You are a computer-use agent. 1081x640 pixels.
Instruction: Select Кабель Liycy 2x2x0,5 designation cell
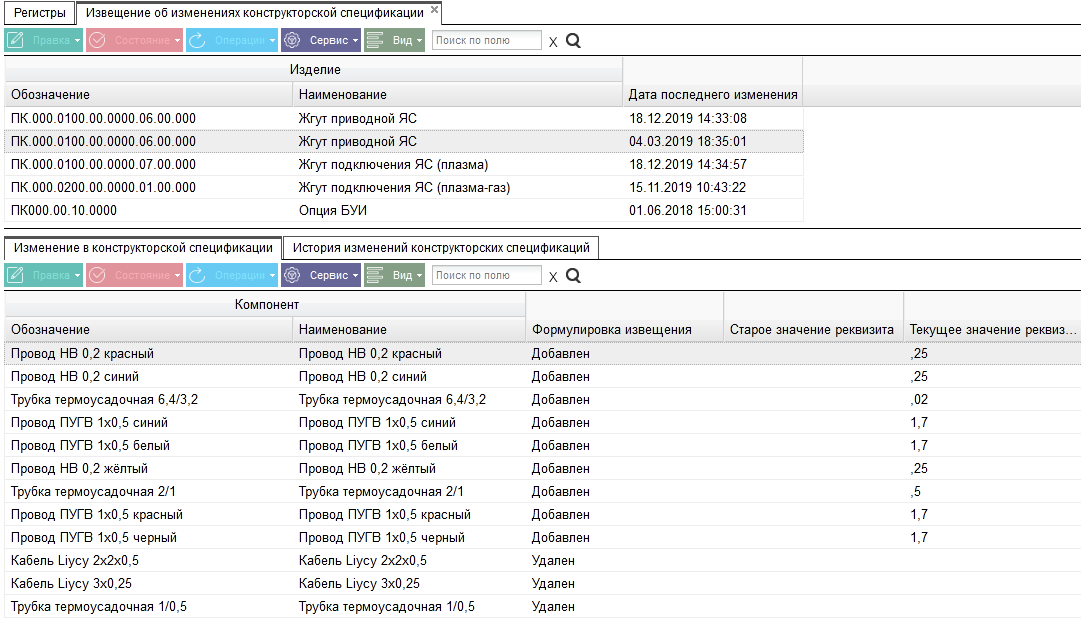149,561
